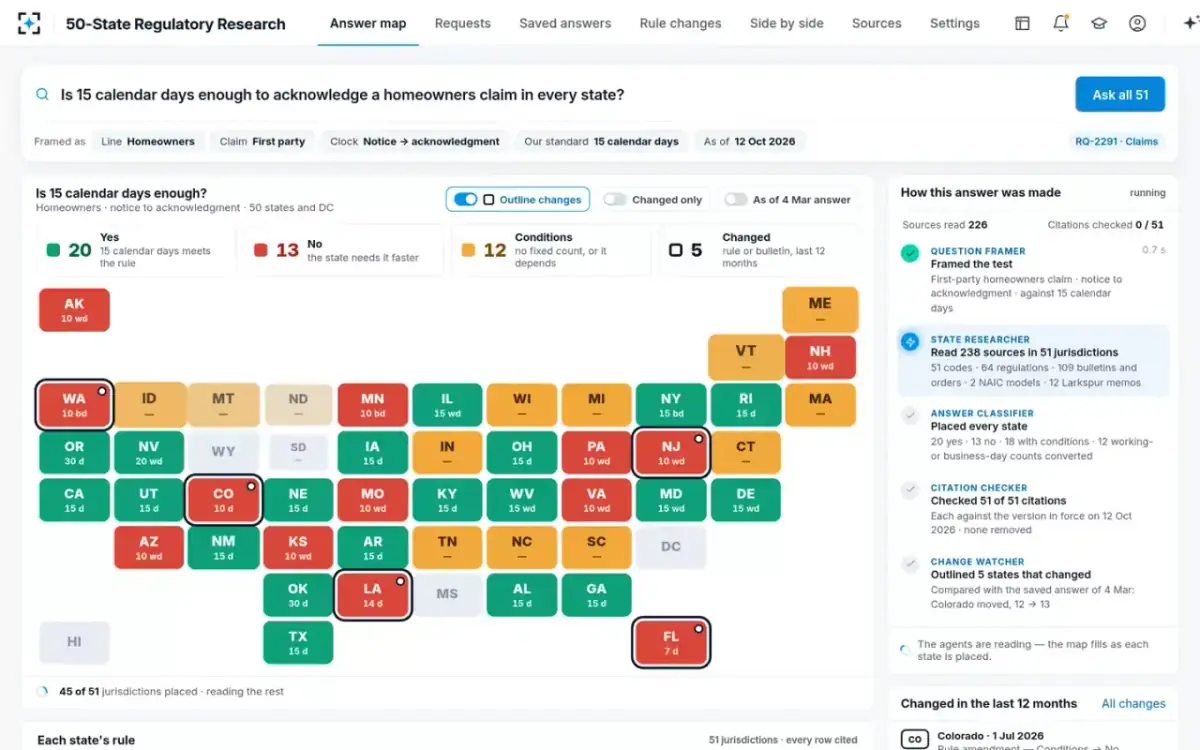Click the outlined square icon in Changed card

[677, 250]
